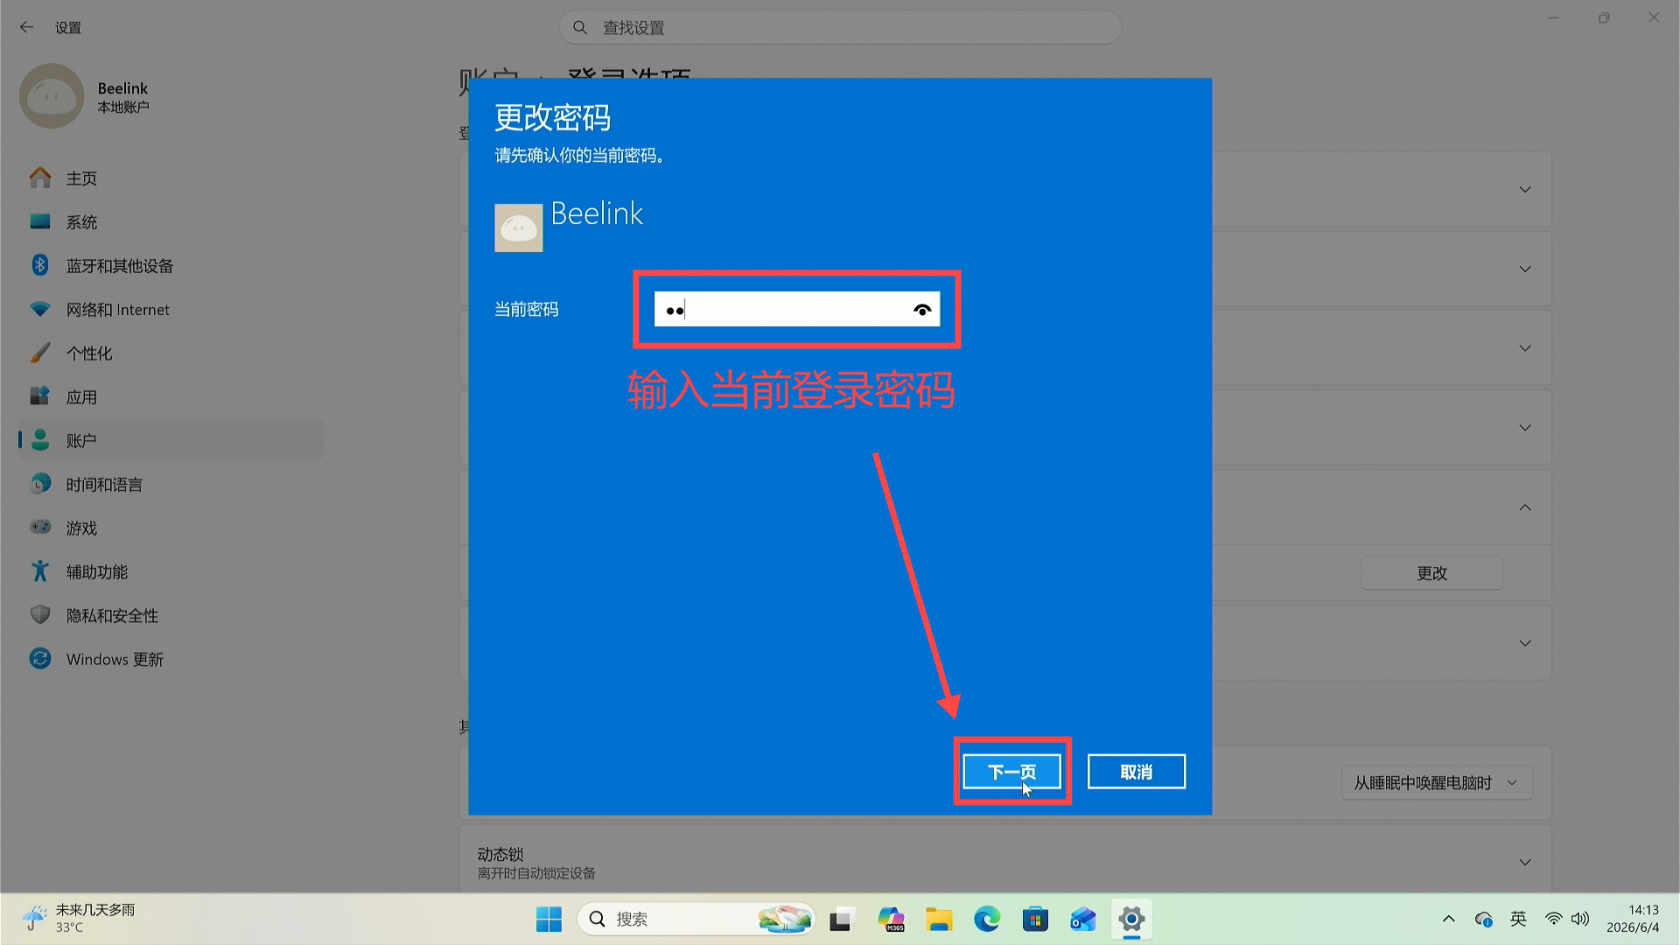Switch the input language indicator (英)

(x=1518, y=919)
